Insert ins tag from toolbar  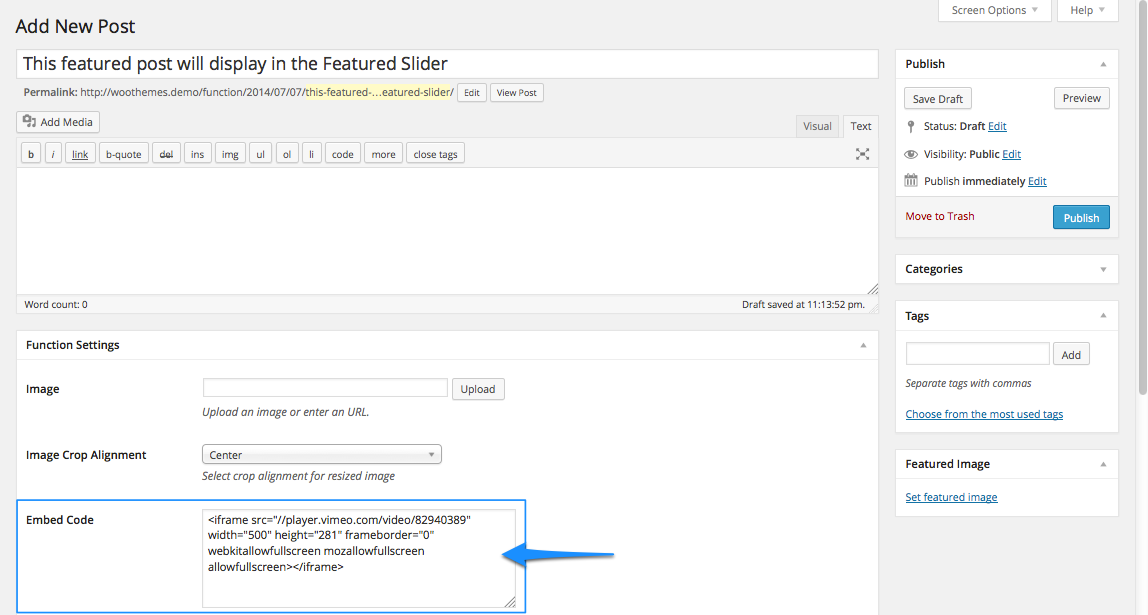click(x=198, y=154)
